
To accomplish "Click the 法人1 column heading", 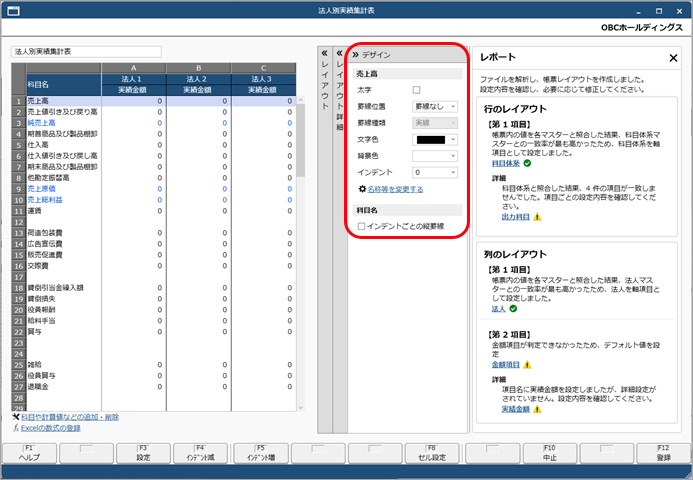I will pos(133,79).
